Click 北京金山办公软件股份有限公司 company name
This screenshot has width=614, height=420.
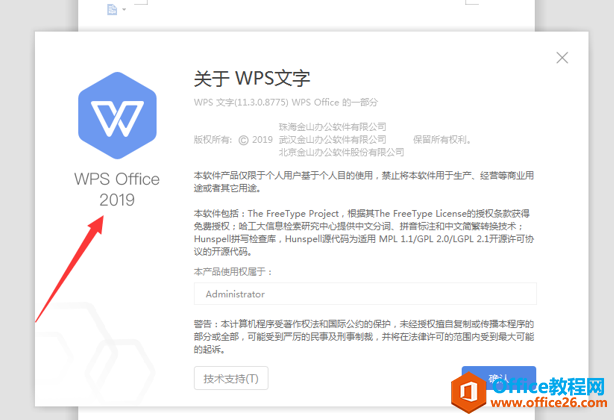[341, 152]
